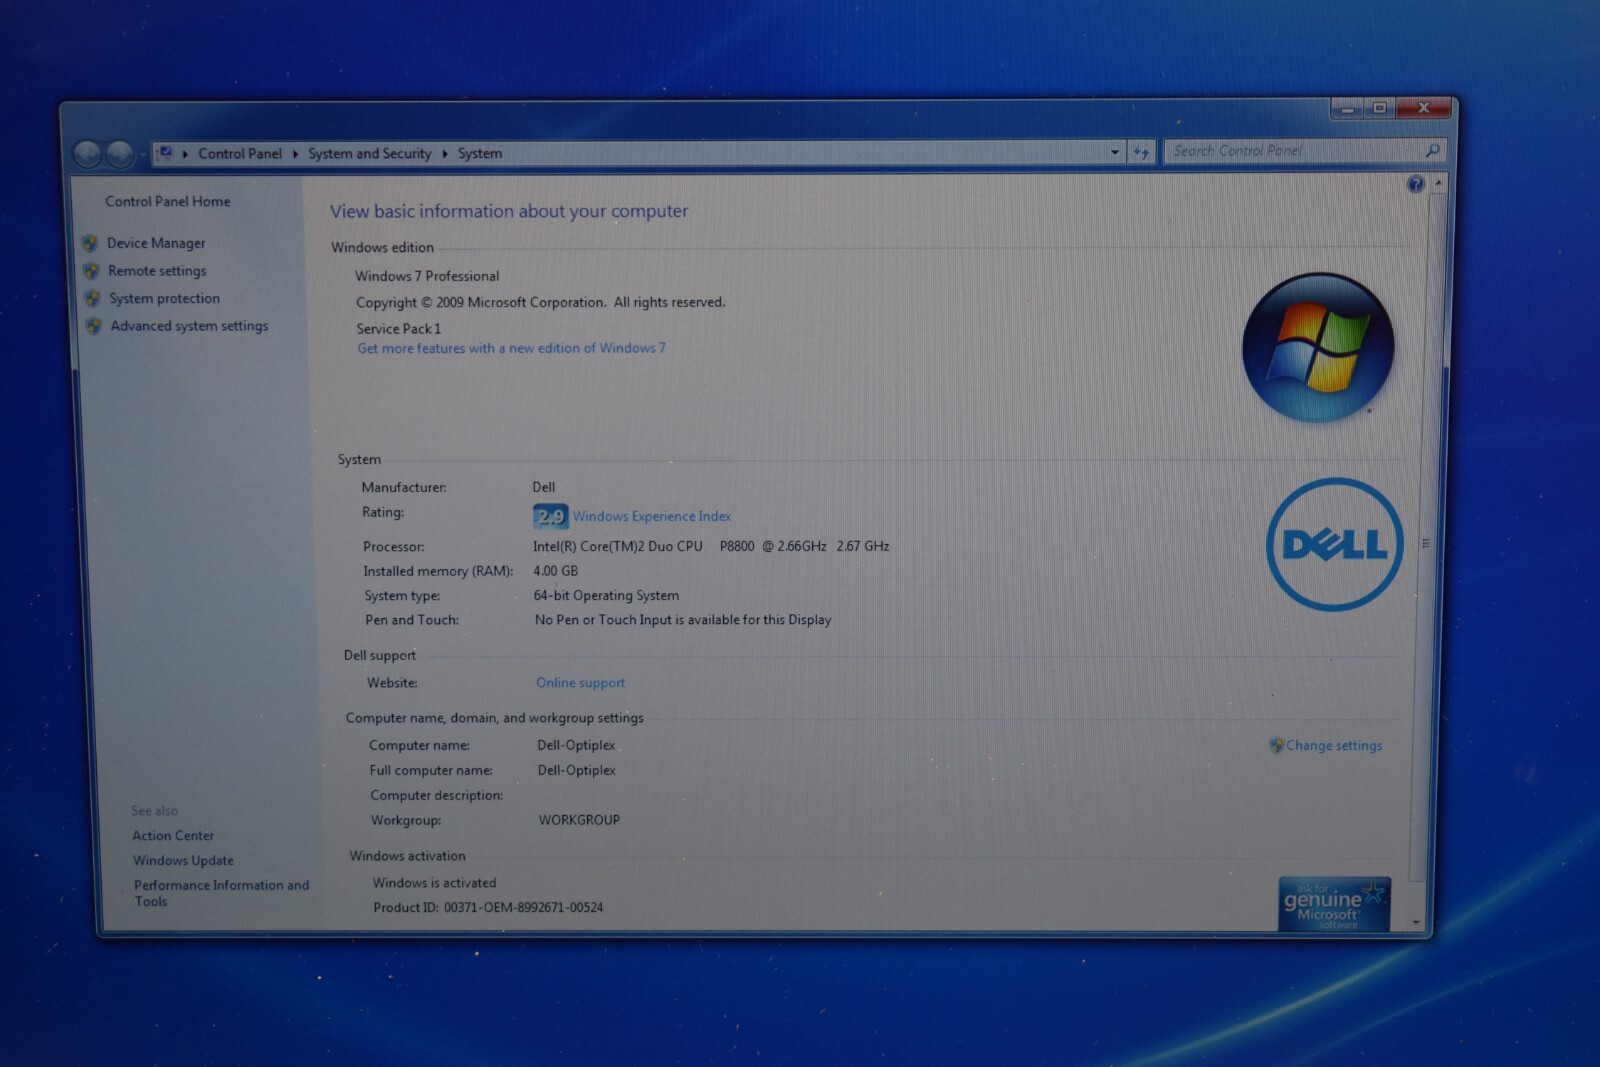Expand the arrow after System and Security breadcrumb
The width and height of the screenshot is (1600, 1067).
click(x=445, y=154)
